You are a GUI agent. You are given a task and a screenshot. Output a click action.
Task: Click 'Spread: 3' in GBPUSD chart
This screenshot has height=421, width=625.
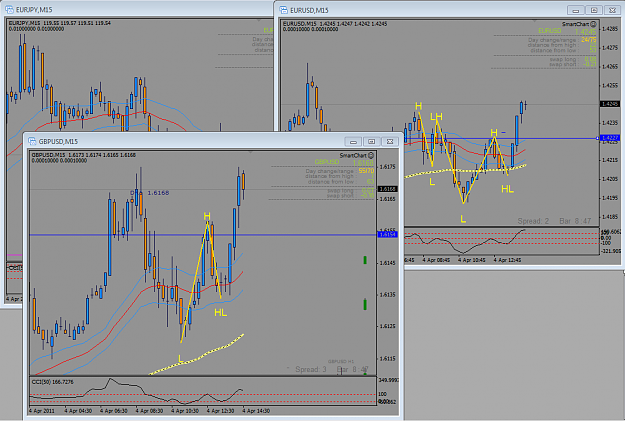point(311,370)
